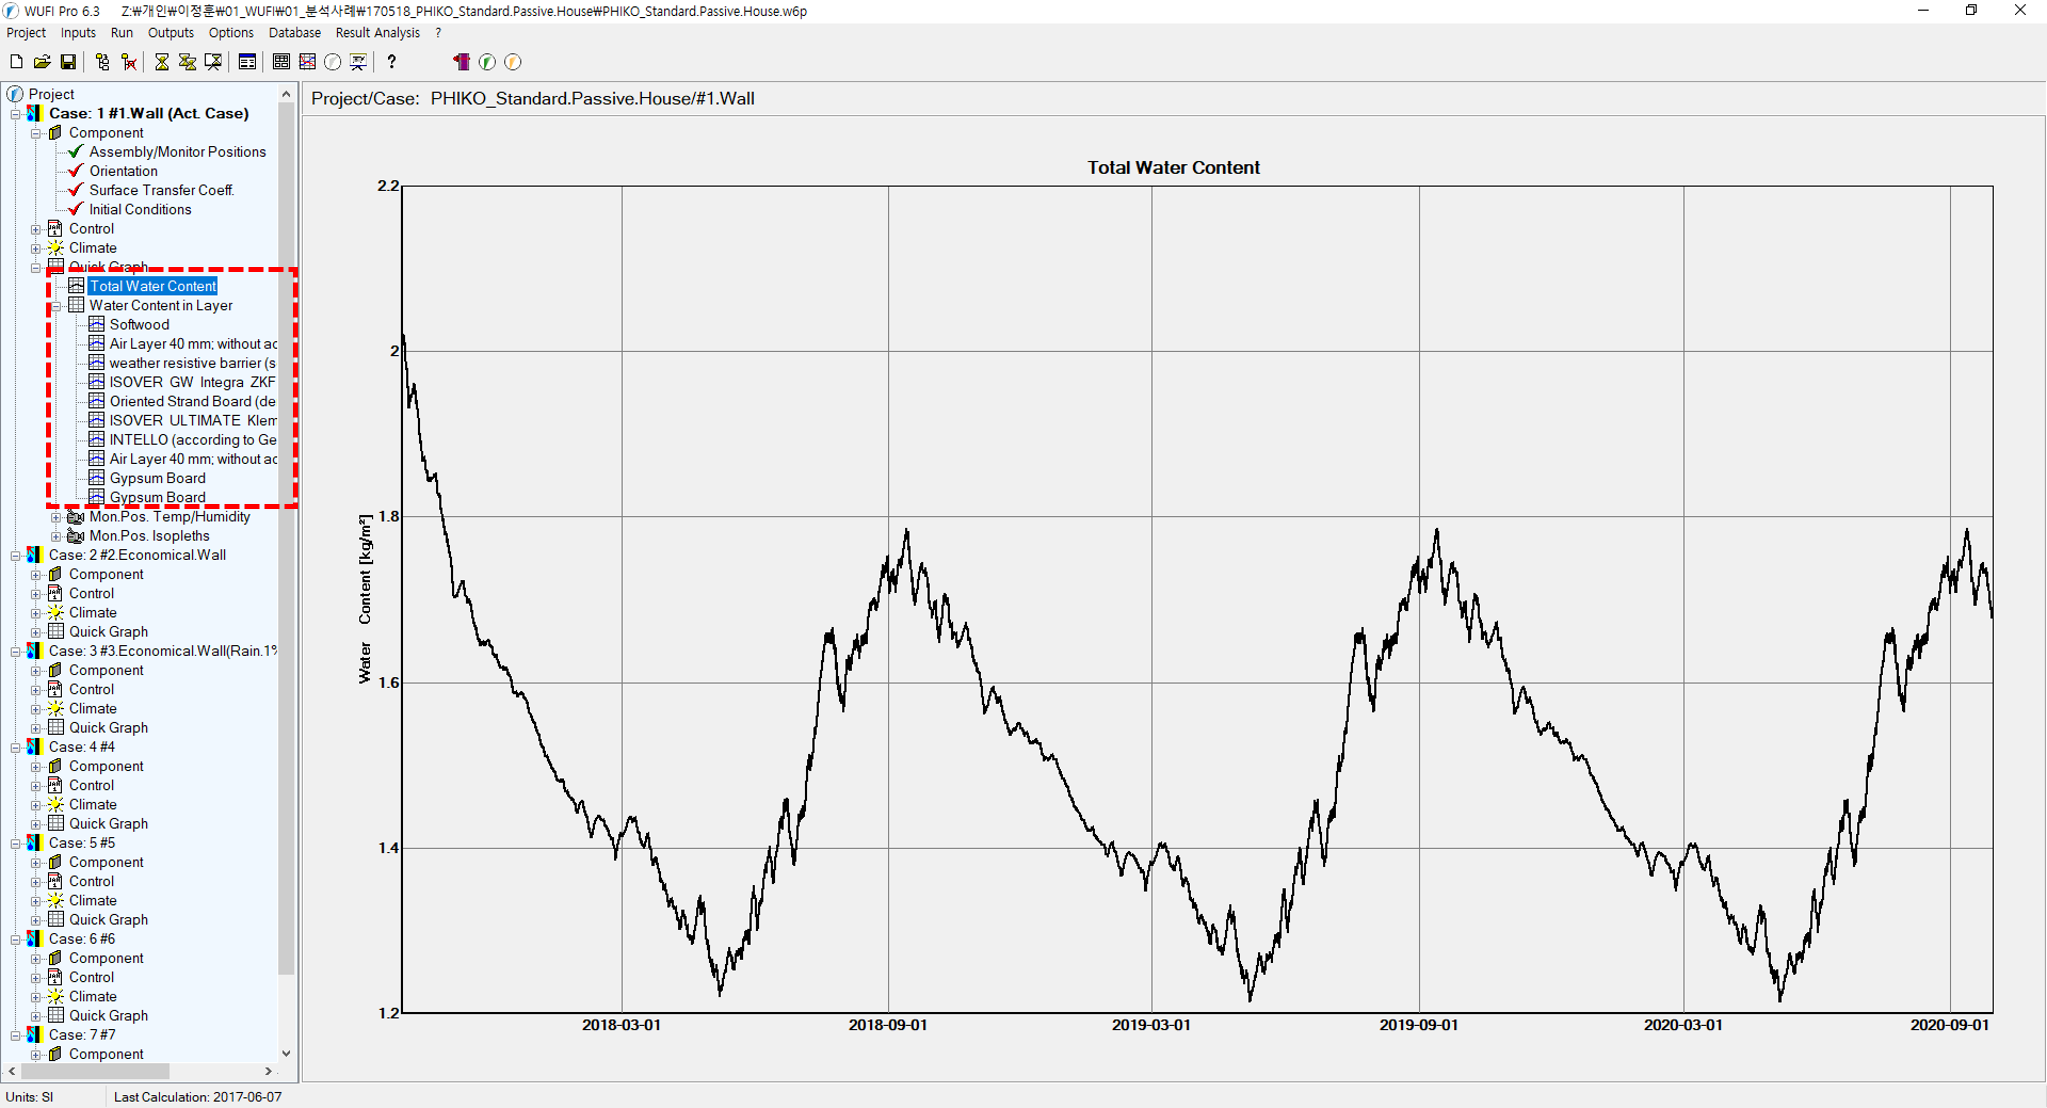
Task: Click the Open project folder icon
Action: point(42,62)
